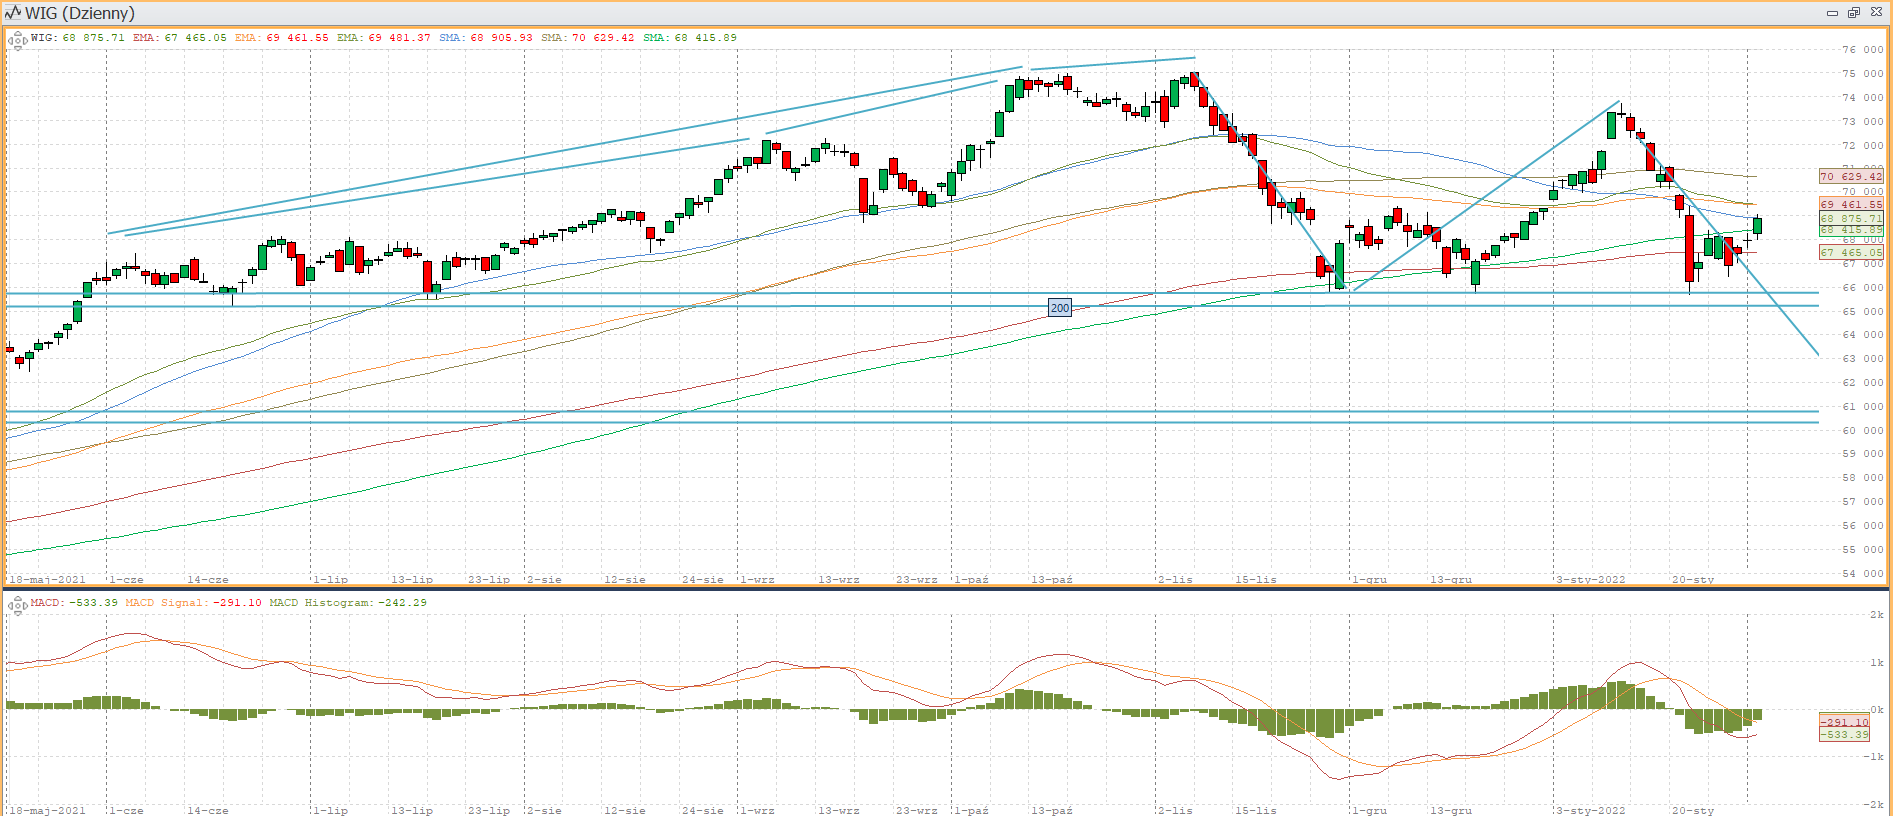
Task: Minimize the WIG chart window
Action: pyautogui.click(x=1832, y=13)
